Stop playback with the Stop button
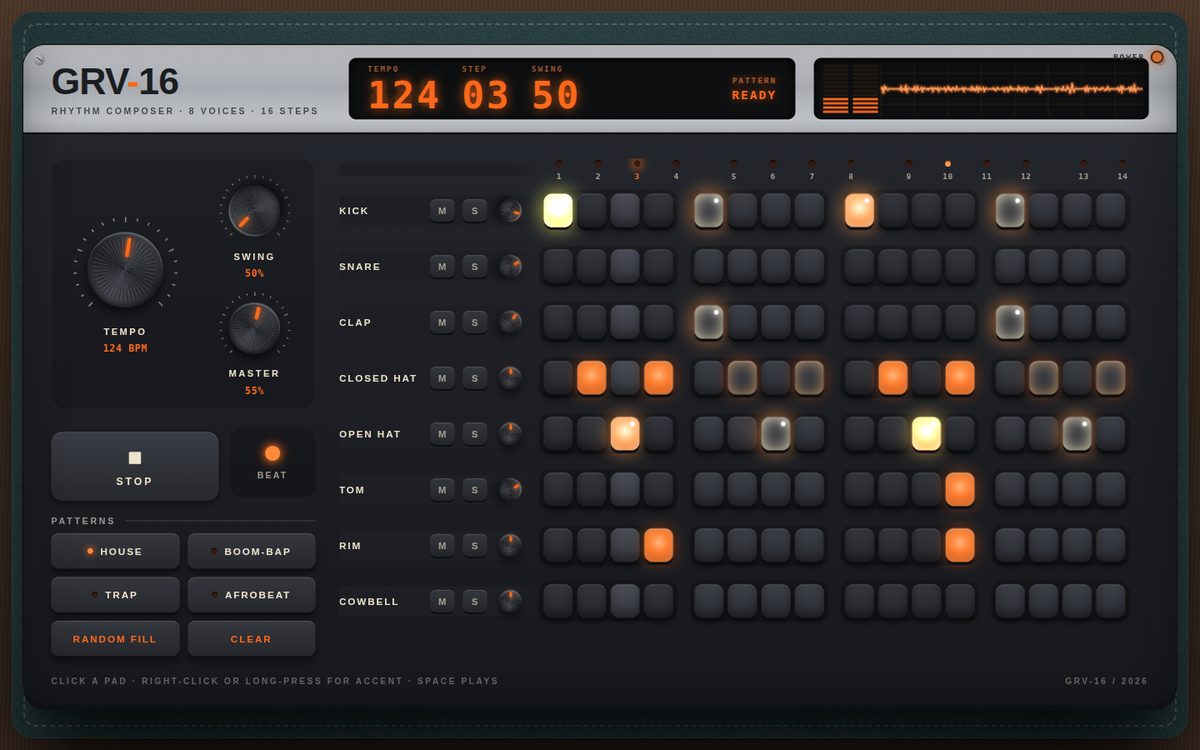Image resolution: width=1200 pixels, height=750 pixels. [135, 466]
